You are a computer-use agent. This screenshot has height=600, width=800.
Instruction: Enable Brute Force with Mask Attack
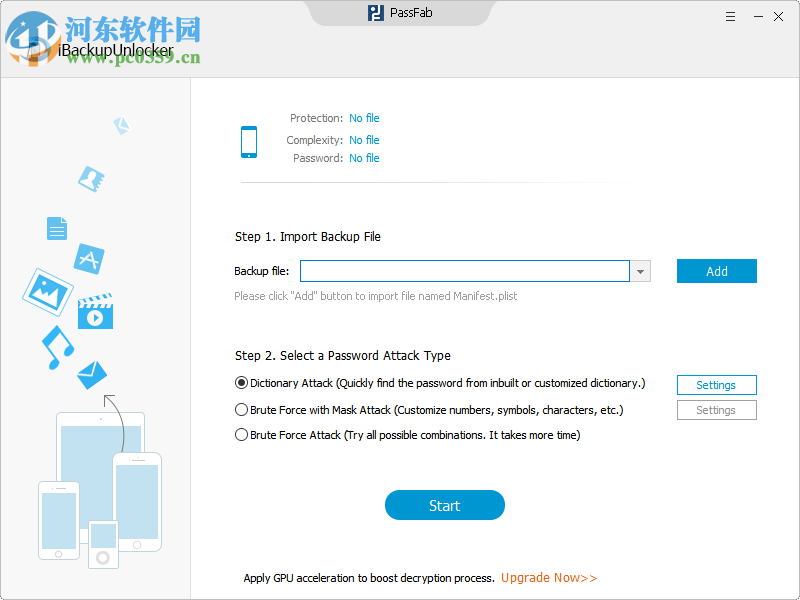pyautogui.click(x=241, y=409)
